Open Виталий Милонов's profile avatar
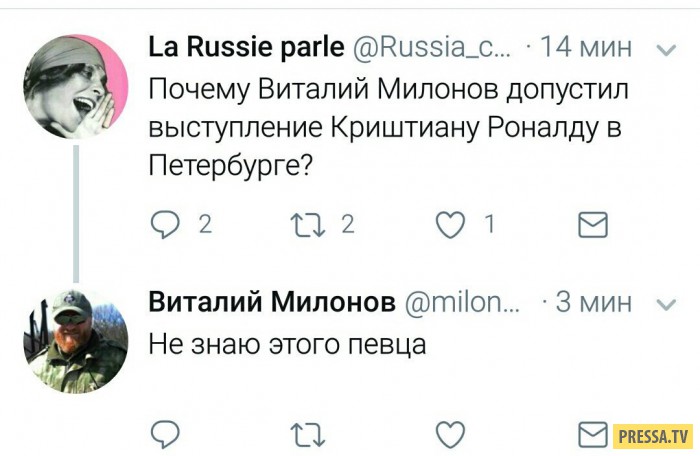 coord(75,342)
